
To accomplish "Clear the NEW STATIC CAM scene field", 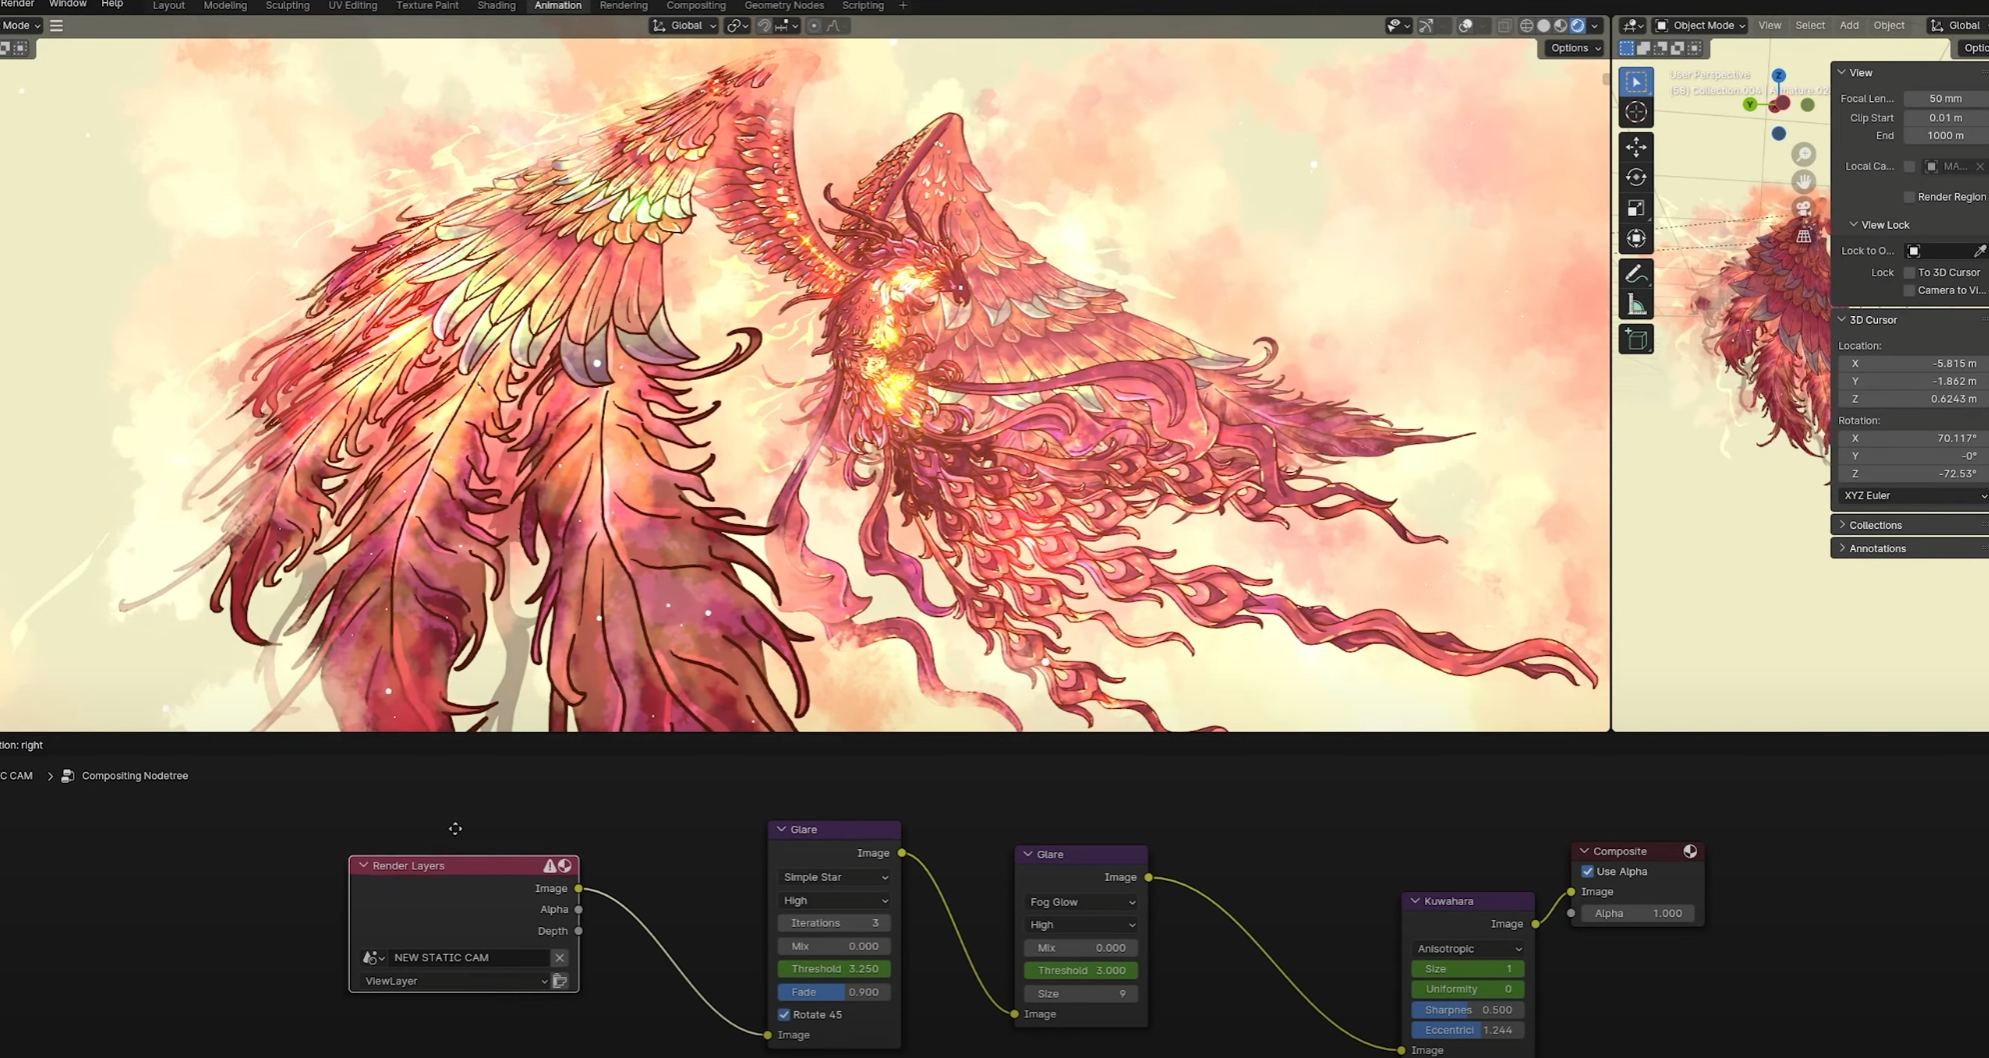I will [560, 958].
